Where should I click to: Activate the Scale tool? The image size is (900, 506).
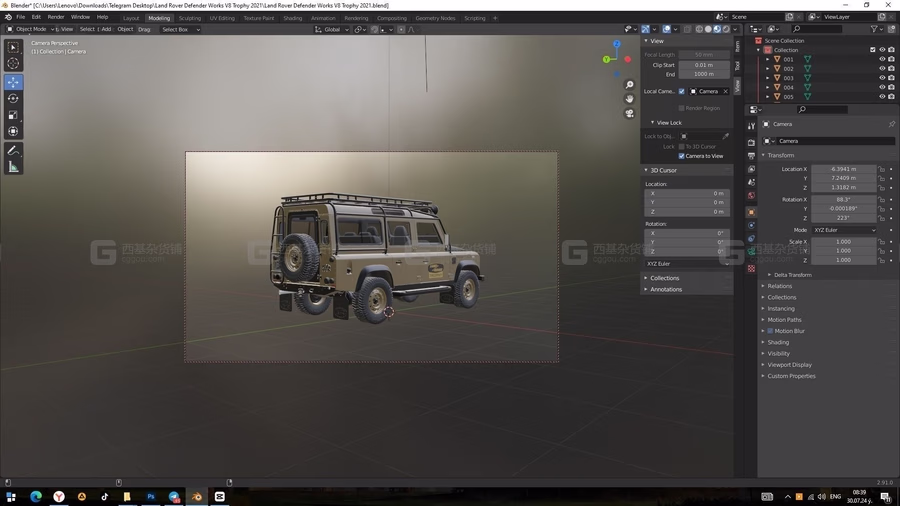[13, 115]
